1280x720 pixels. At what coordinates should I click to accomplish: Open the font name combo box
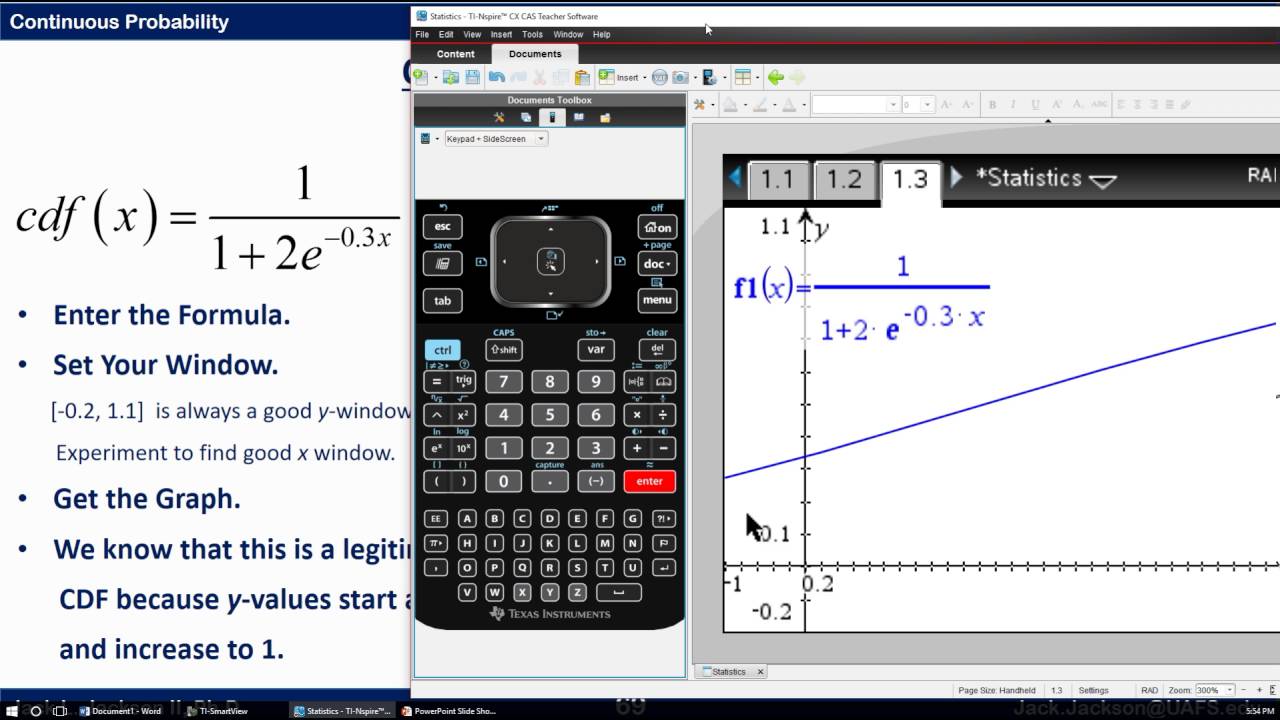[856, 104]
